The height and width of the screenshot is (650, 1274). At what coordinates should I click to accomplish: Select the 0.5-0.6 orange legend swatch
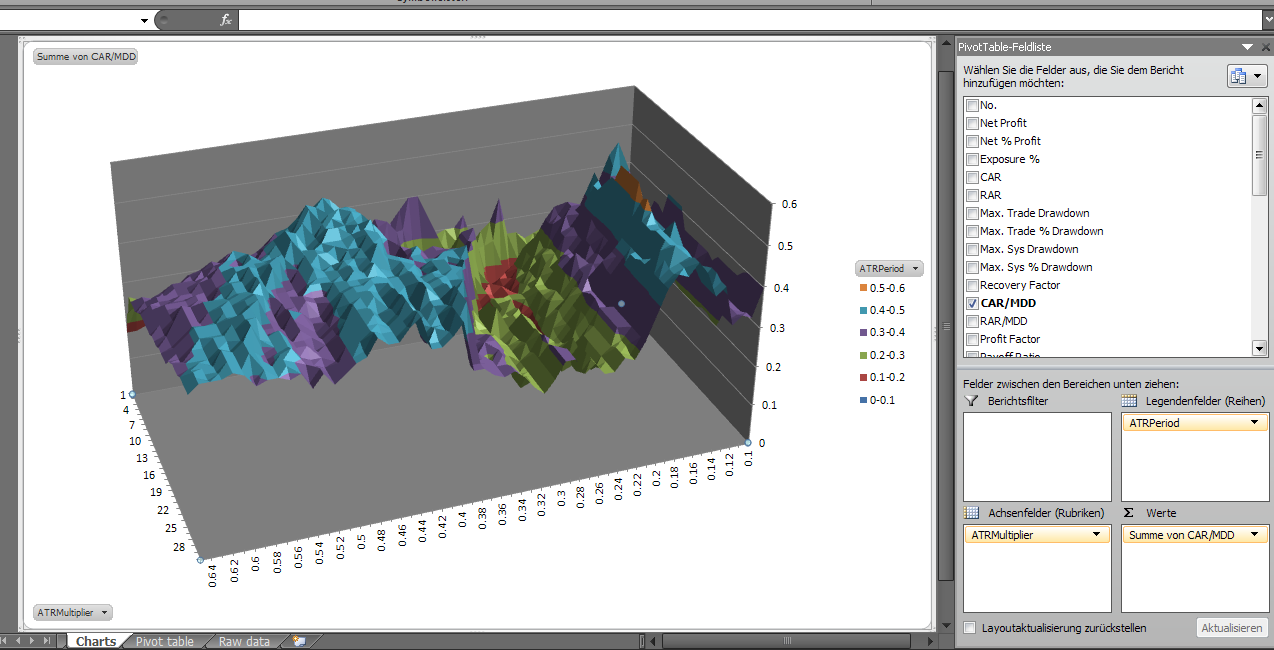point(863,288)
